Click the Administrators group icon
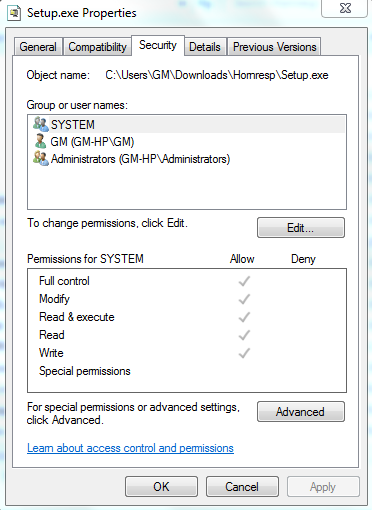 click(x=41, y=158)
